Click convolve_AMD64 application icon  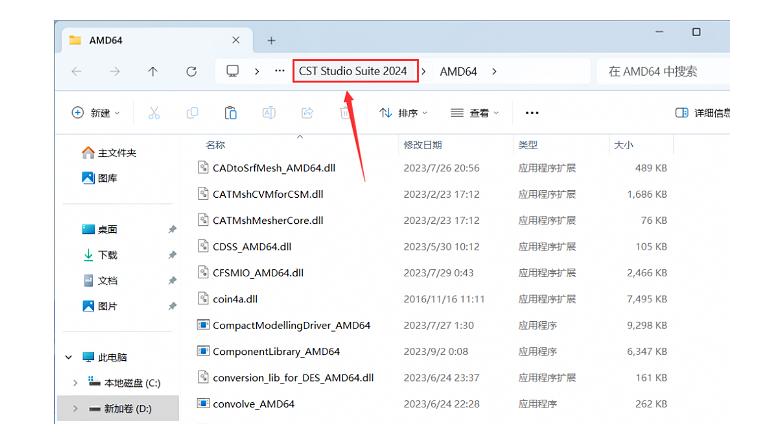203,403
